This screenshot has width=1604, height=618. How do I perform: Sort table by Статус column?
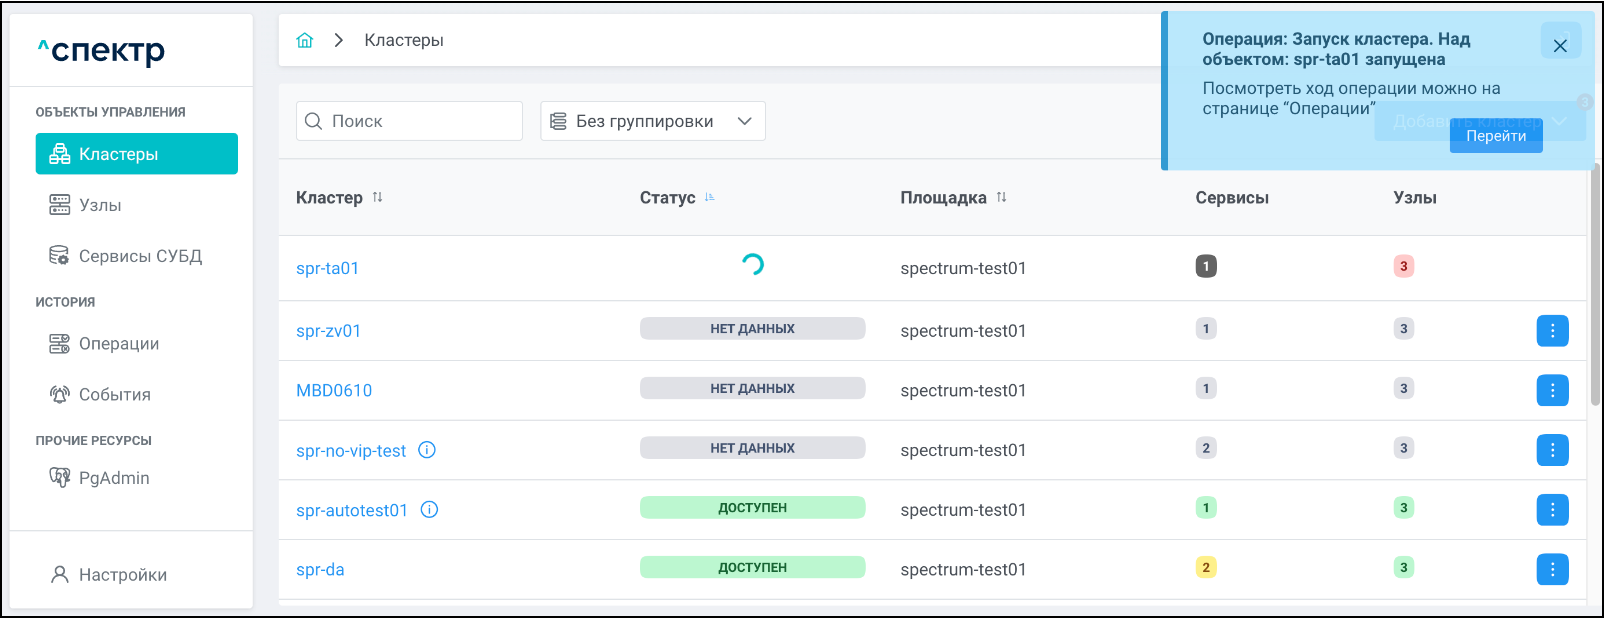(x=709, y=198)
